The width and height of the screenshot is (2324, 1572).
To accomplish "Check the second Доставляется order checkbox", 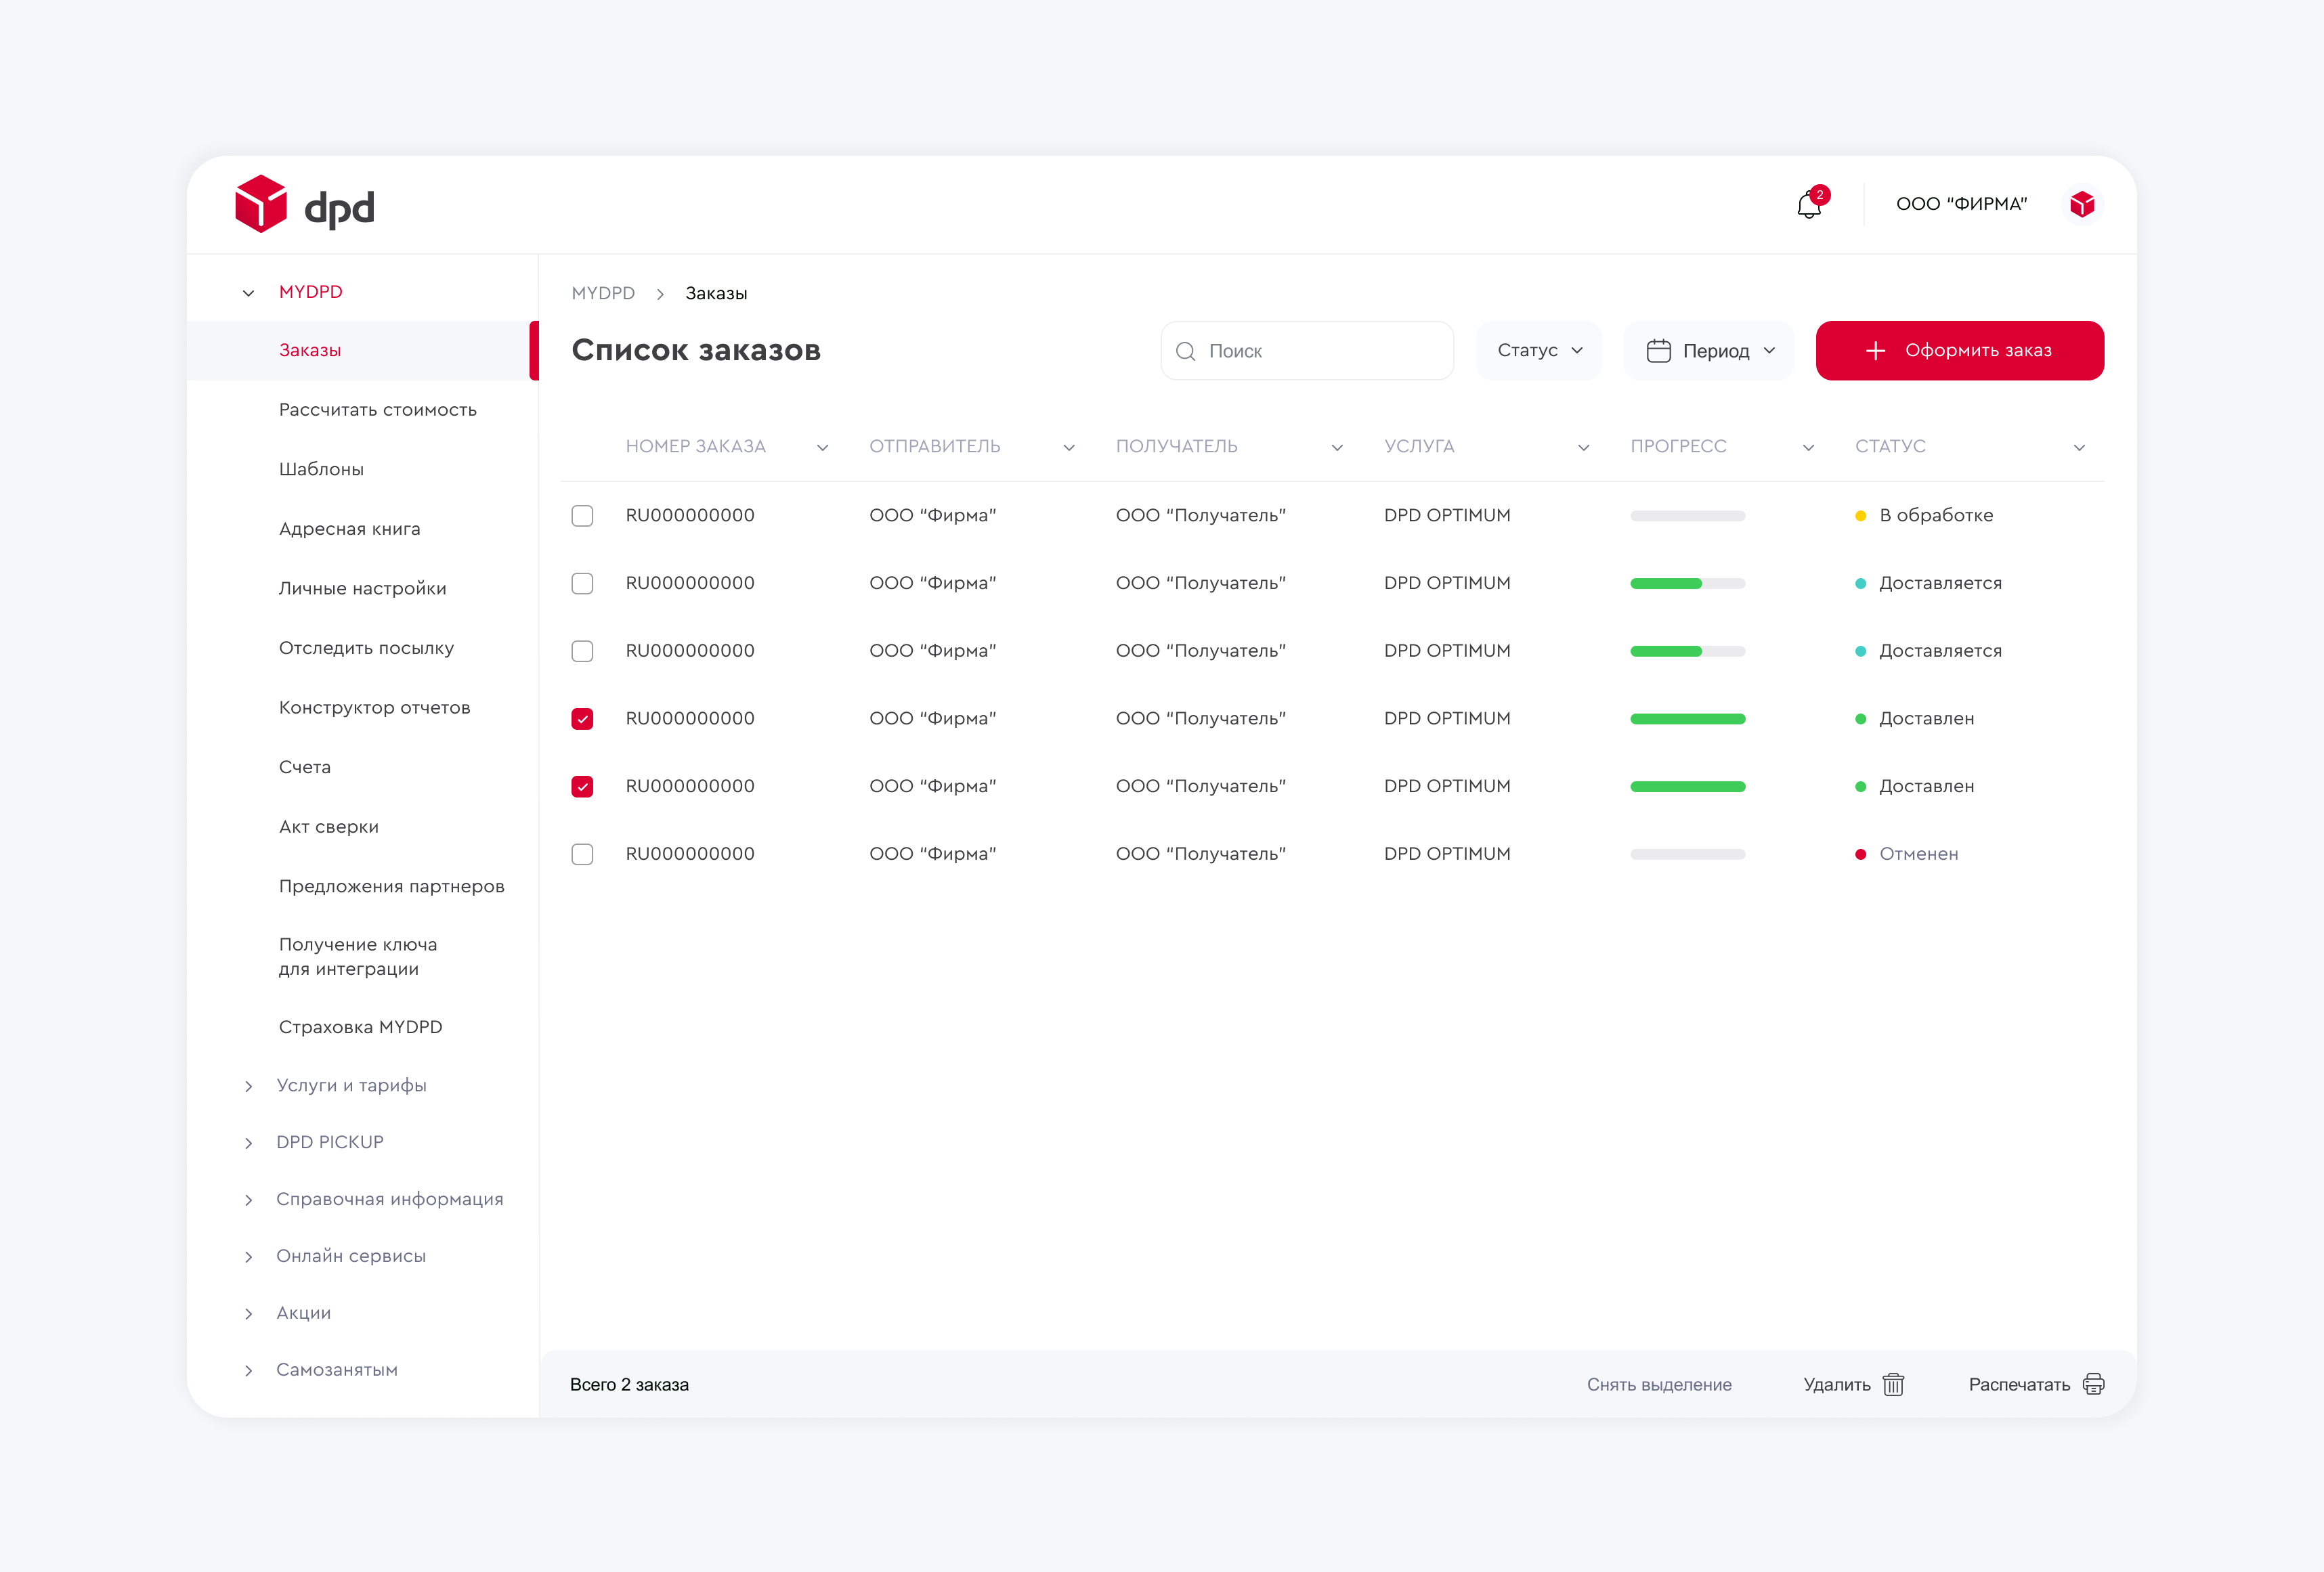I will [582, 651].
